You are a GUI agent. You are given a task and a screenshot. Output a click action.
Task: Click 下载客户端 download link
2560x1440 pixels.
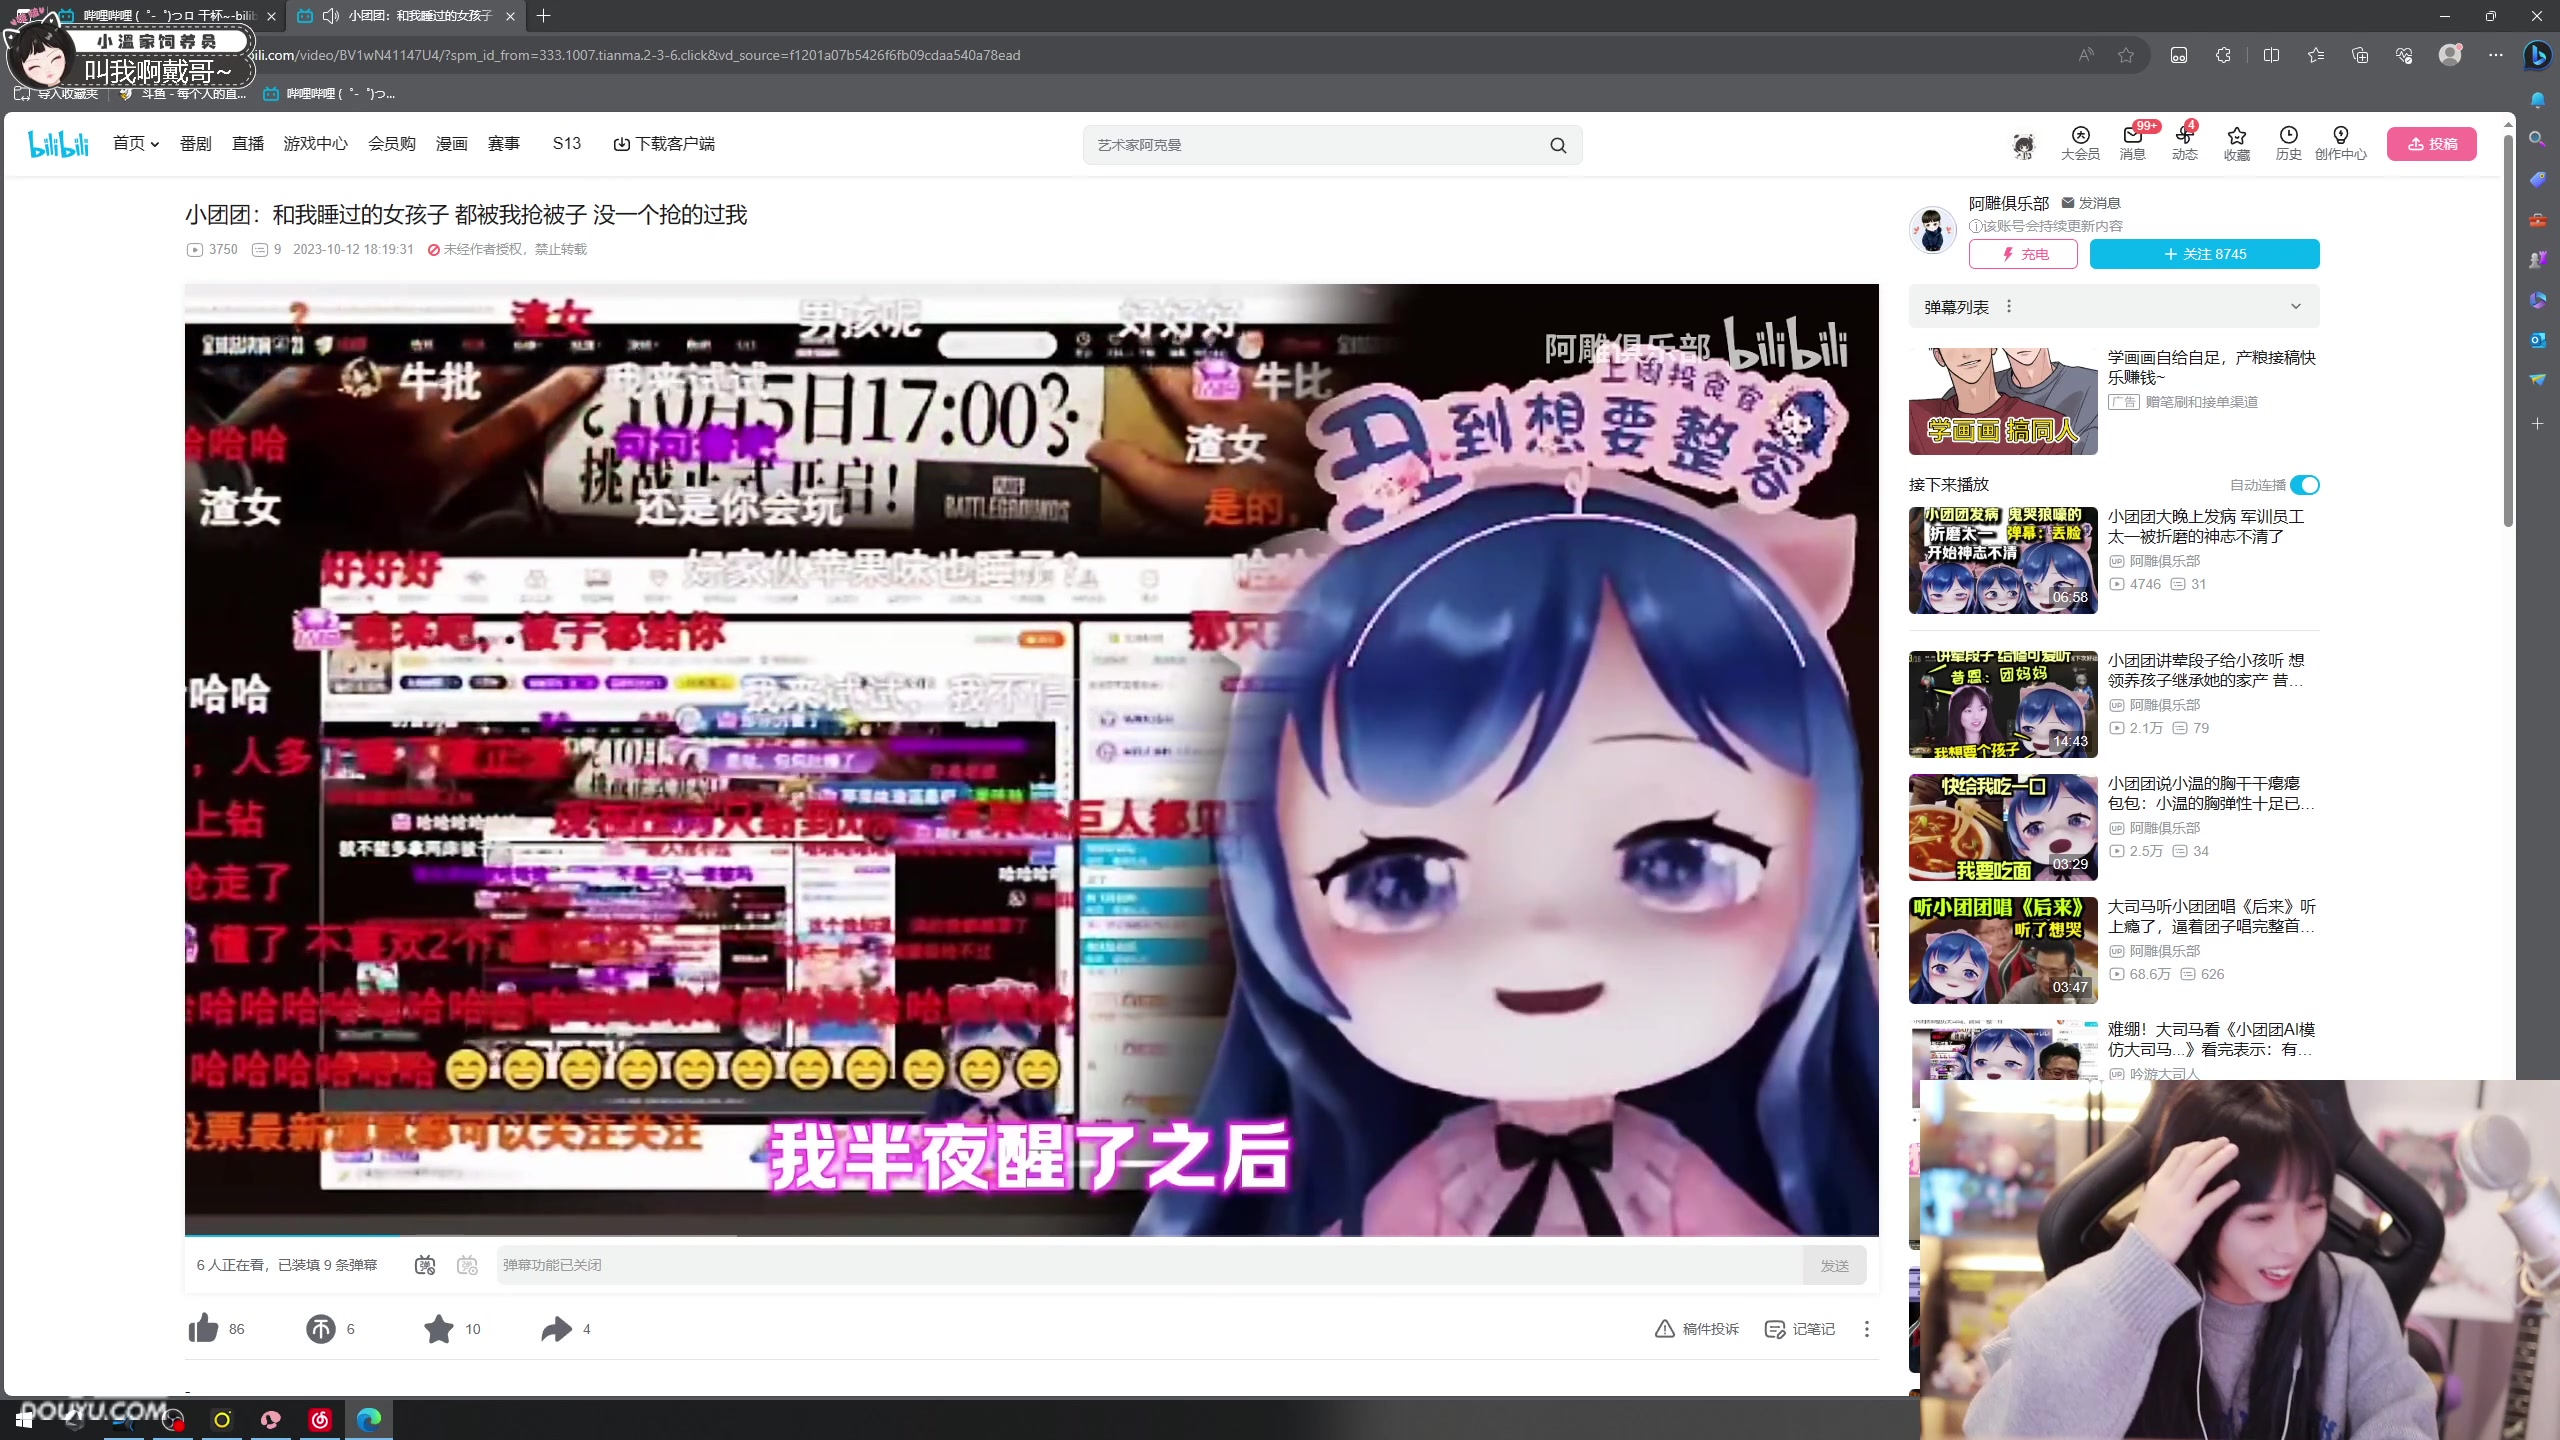[x=663, y=144]
